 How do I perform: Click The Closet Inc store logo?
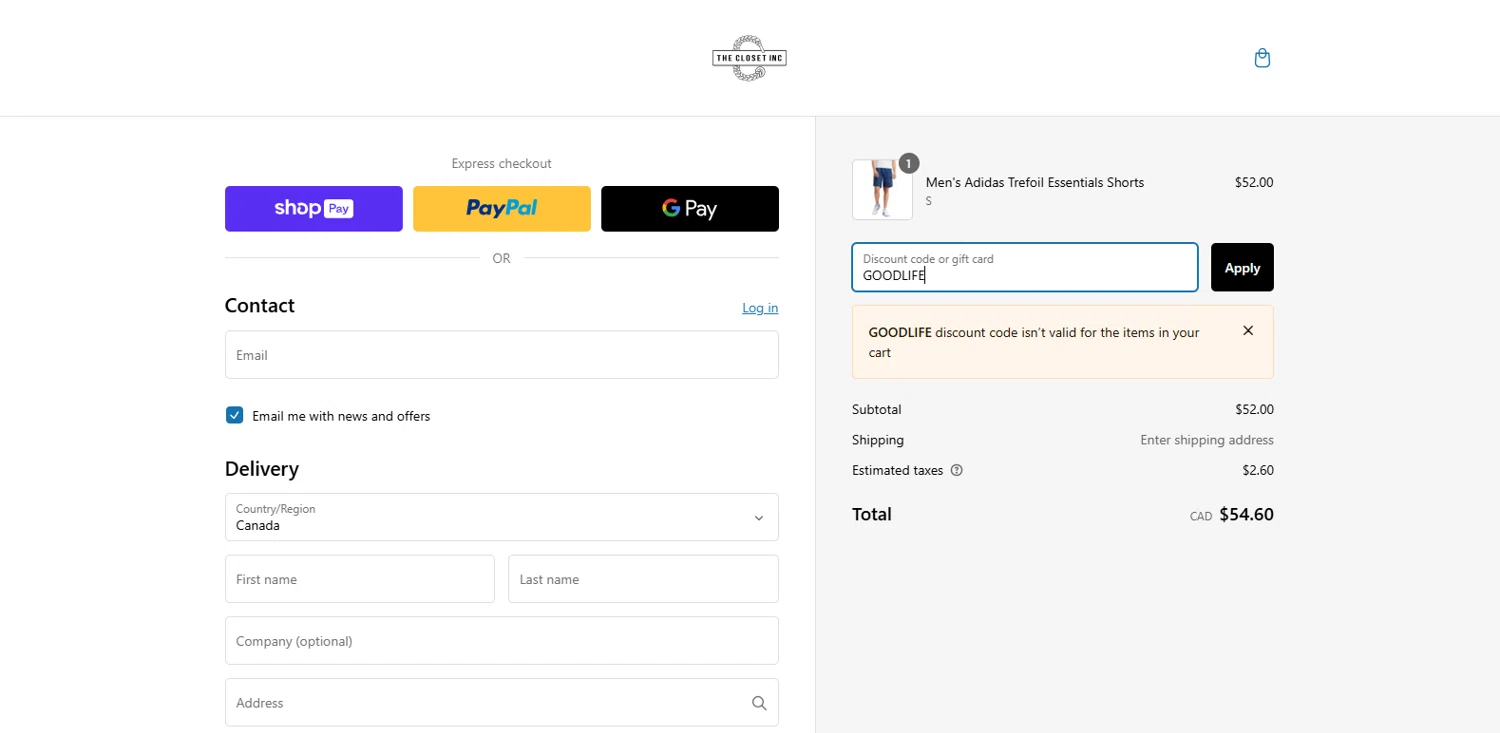point(749,58)
